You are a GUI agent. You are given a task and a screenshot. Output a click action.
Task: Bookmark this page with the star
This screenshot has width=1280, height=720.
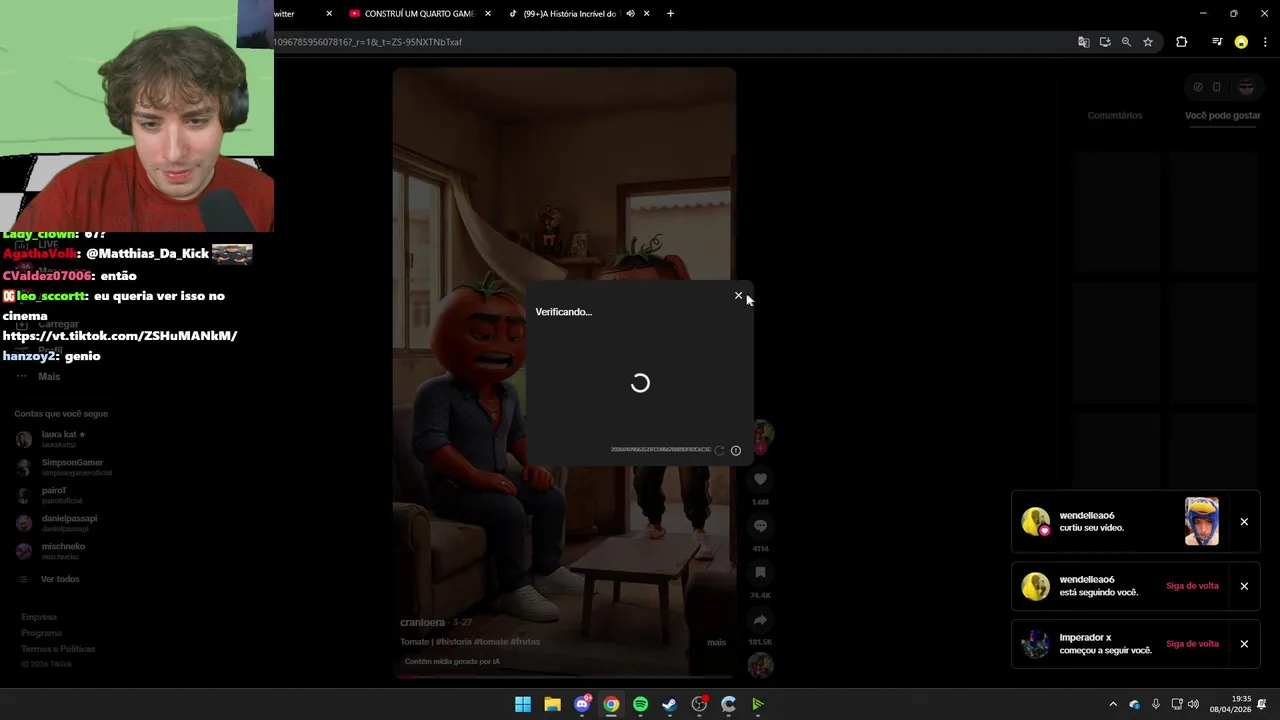1148,42
